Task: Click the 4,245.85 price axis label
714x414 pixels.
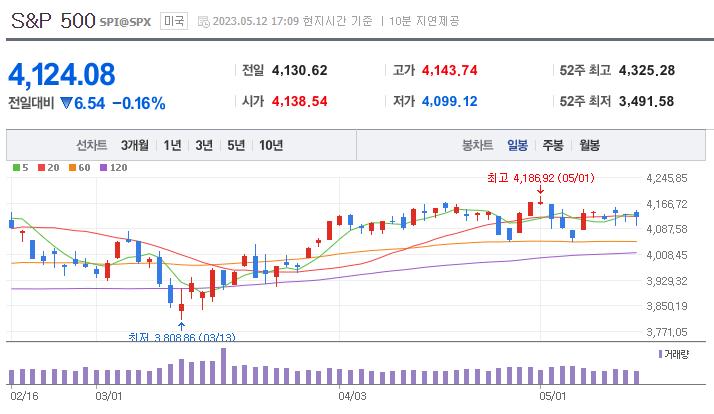Action: 667,178
